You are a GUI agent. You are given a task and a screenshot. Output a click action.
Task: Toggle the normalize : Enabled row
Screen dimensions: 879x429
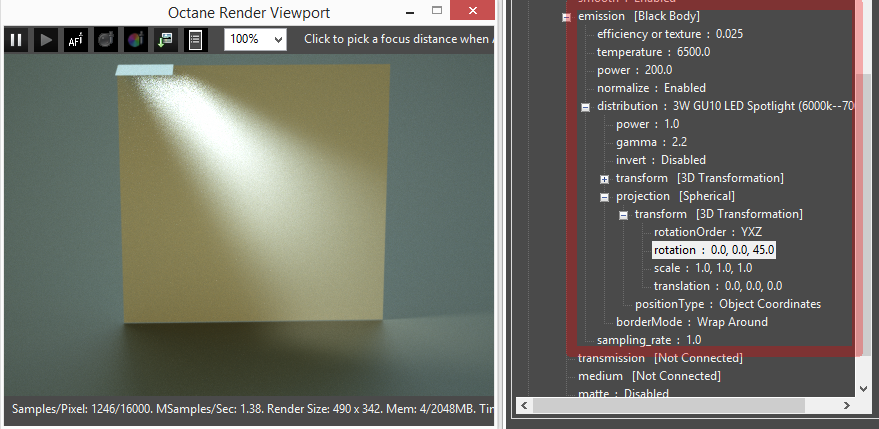[651, 88]
